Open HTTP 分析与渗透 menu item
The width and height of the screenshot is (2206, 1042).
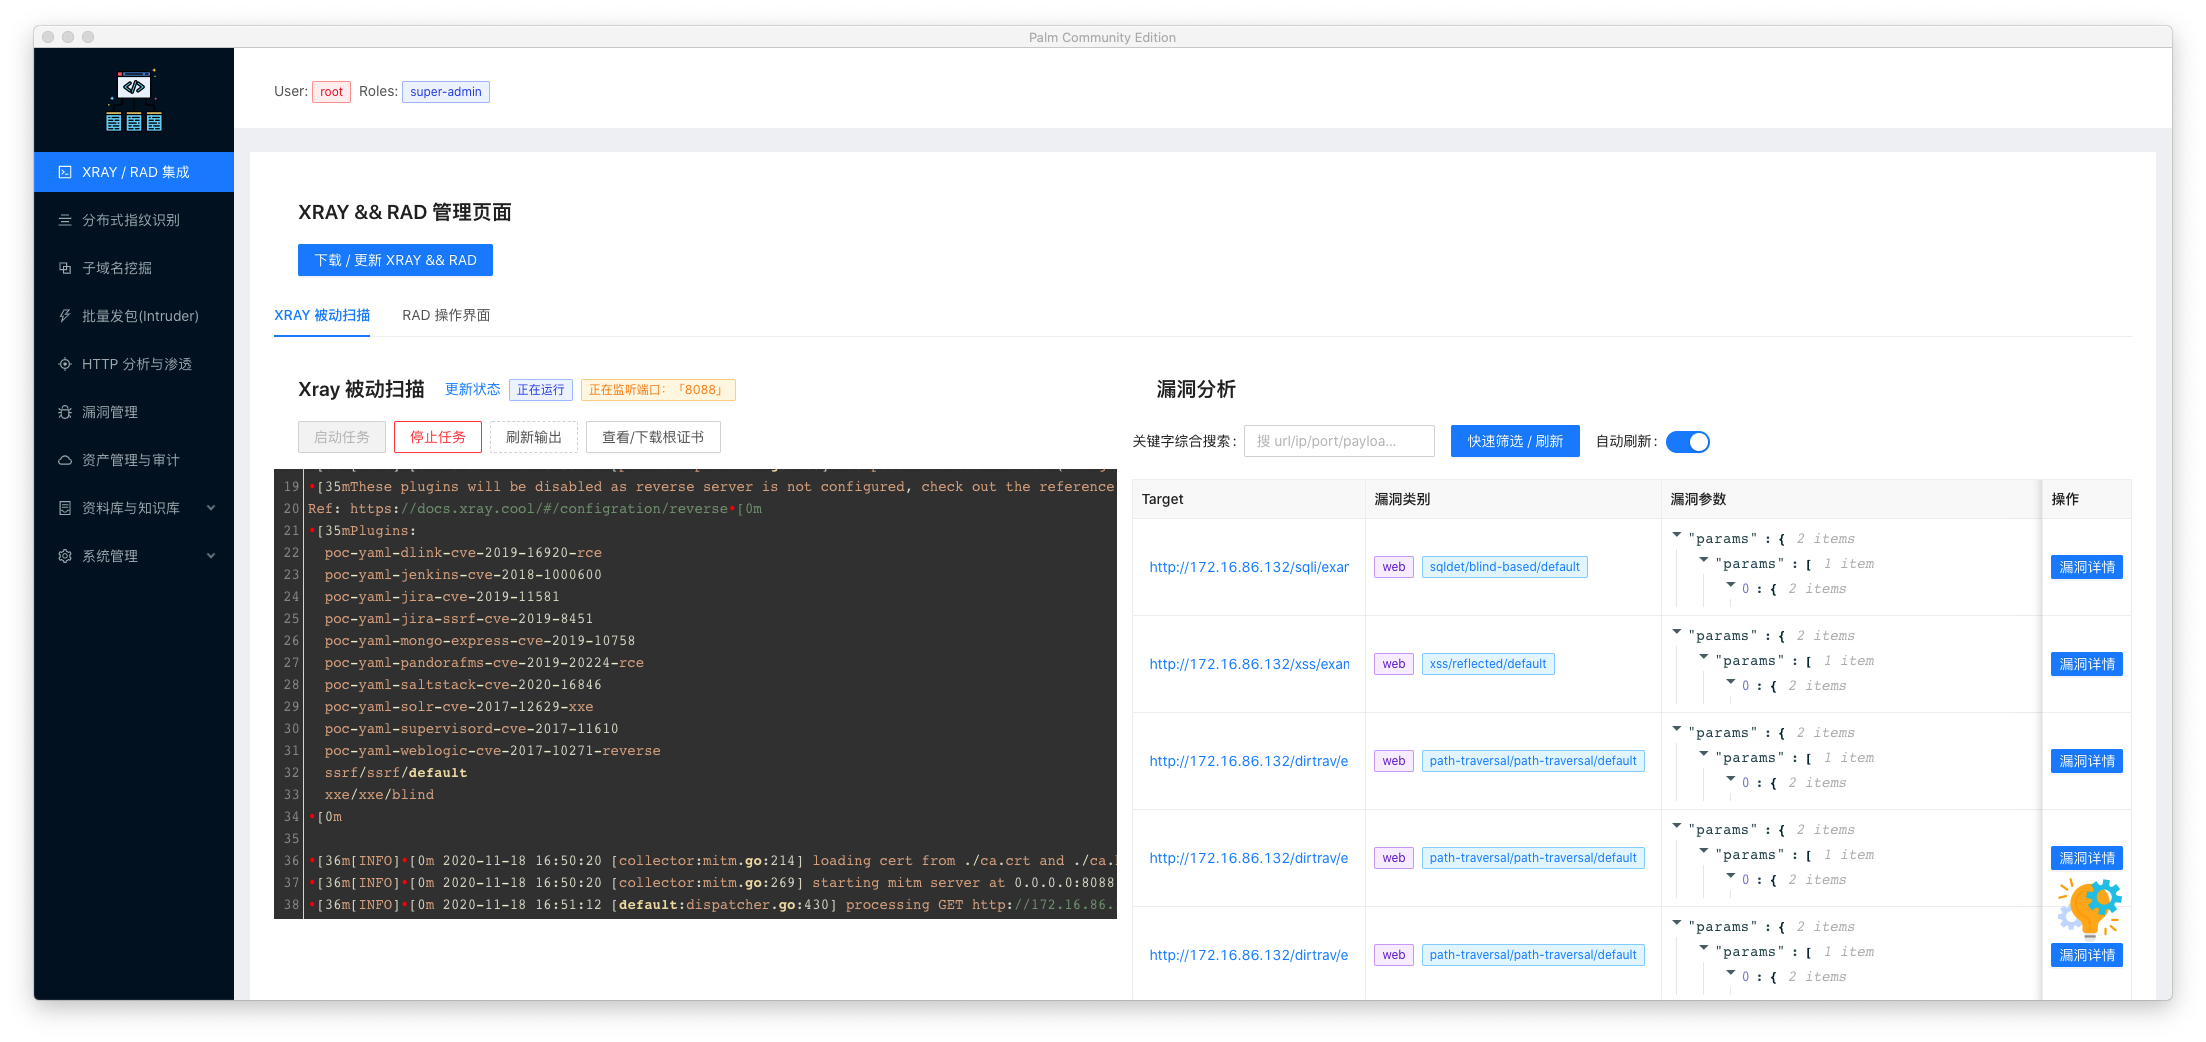tap(134, 364)
